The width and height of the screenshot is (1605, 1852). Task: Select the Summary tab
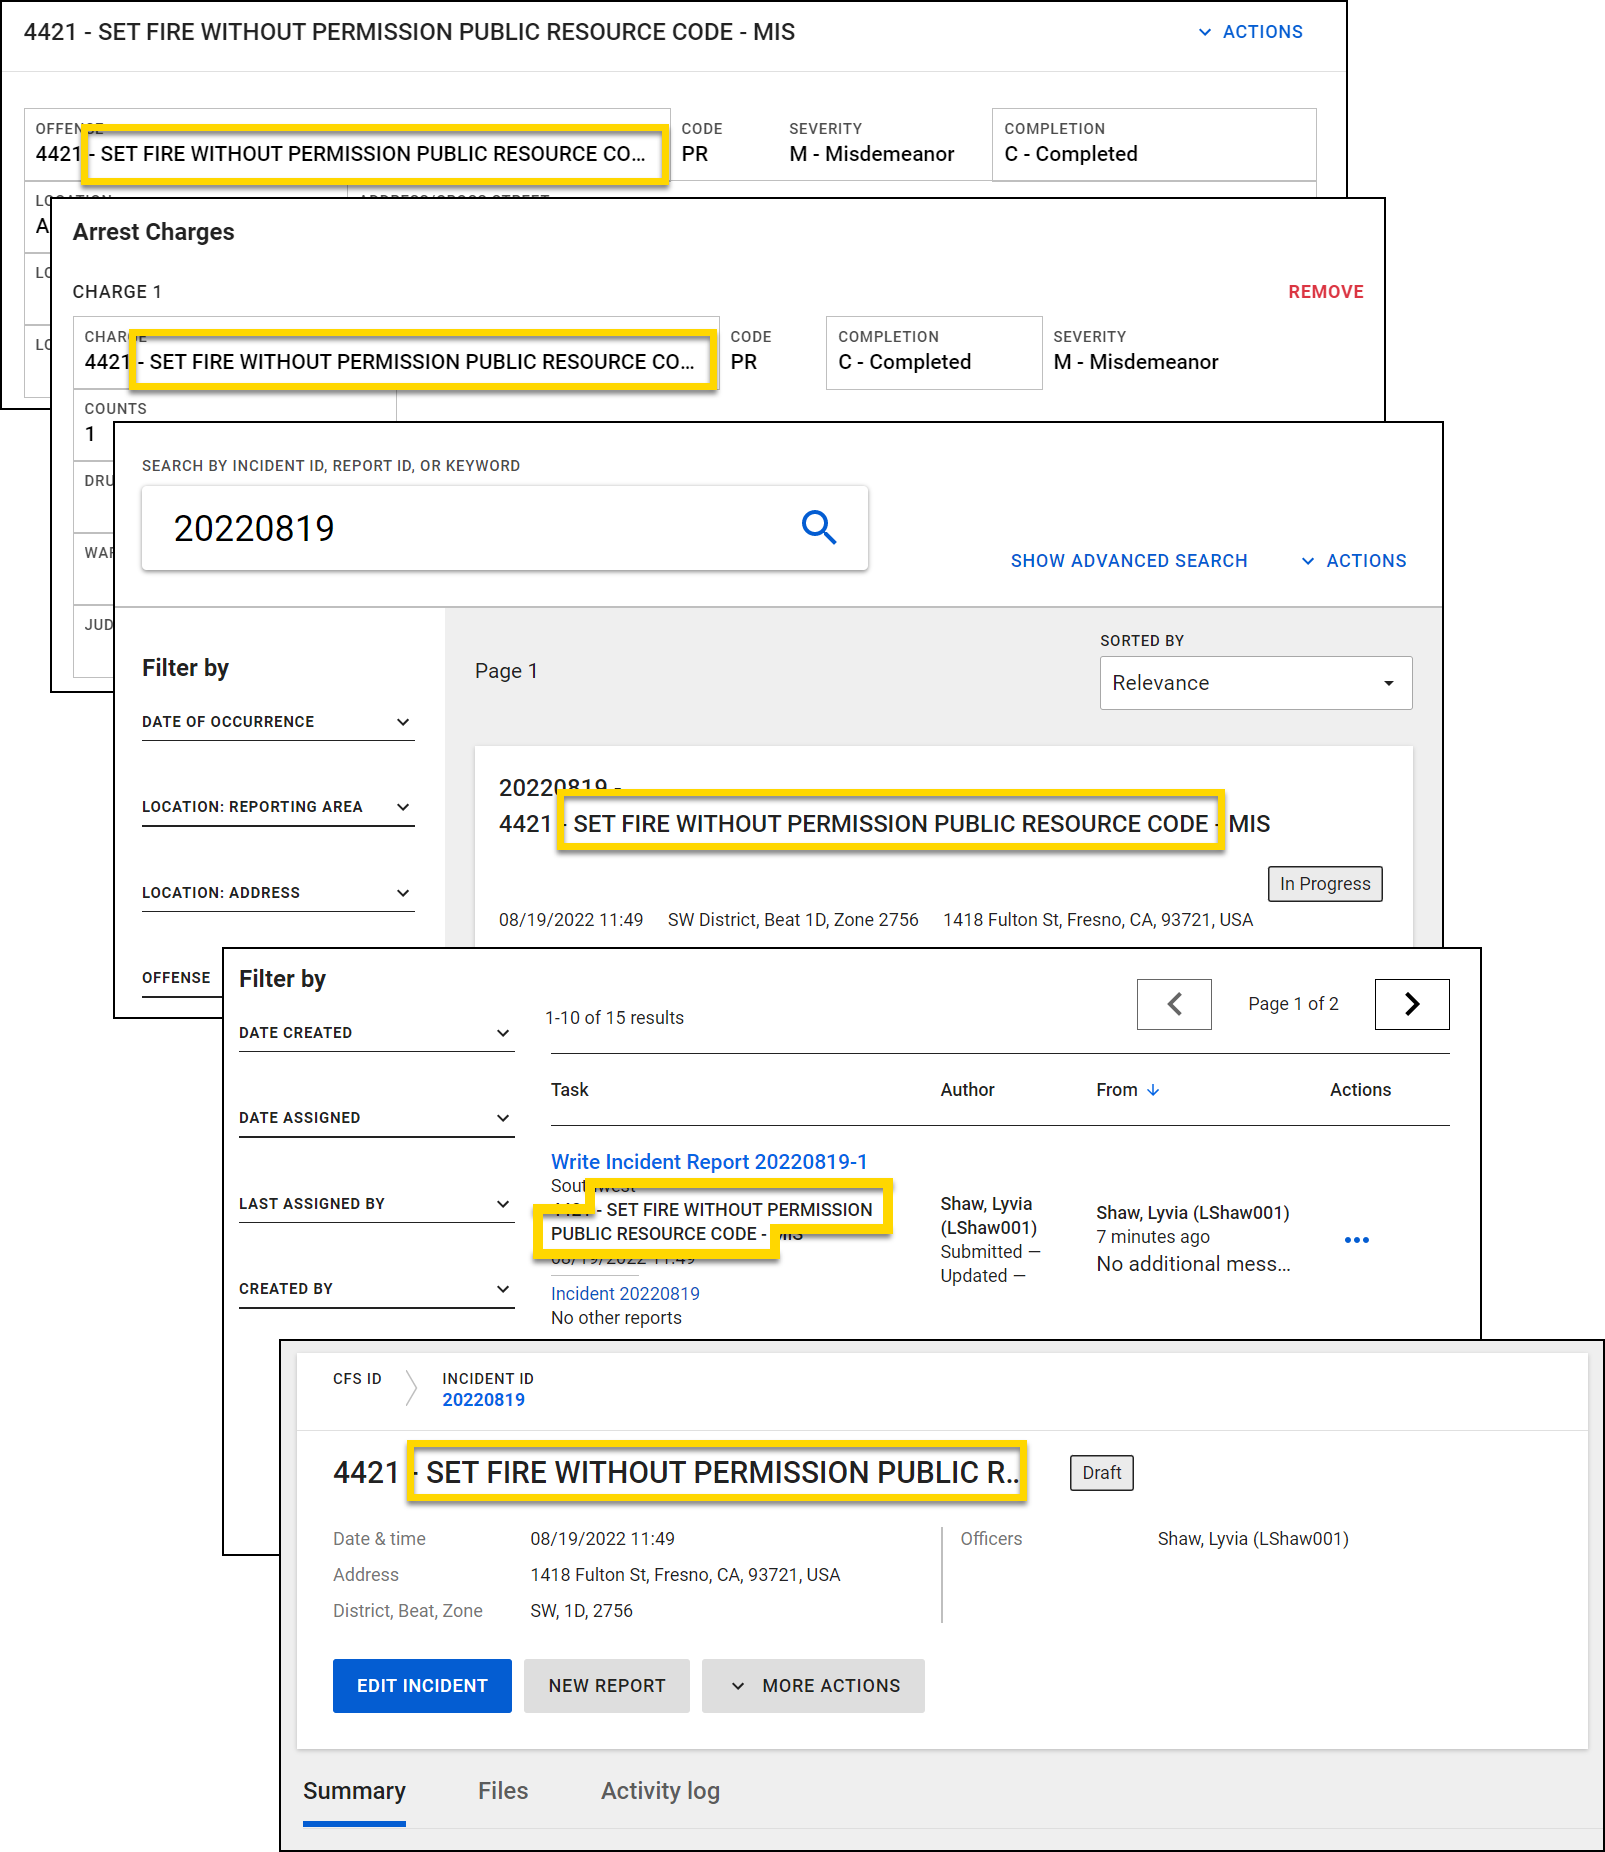[x=354, y=1791]
